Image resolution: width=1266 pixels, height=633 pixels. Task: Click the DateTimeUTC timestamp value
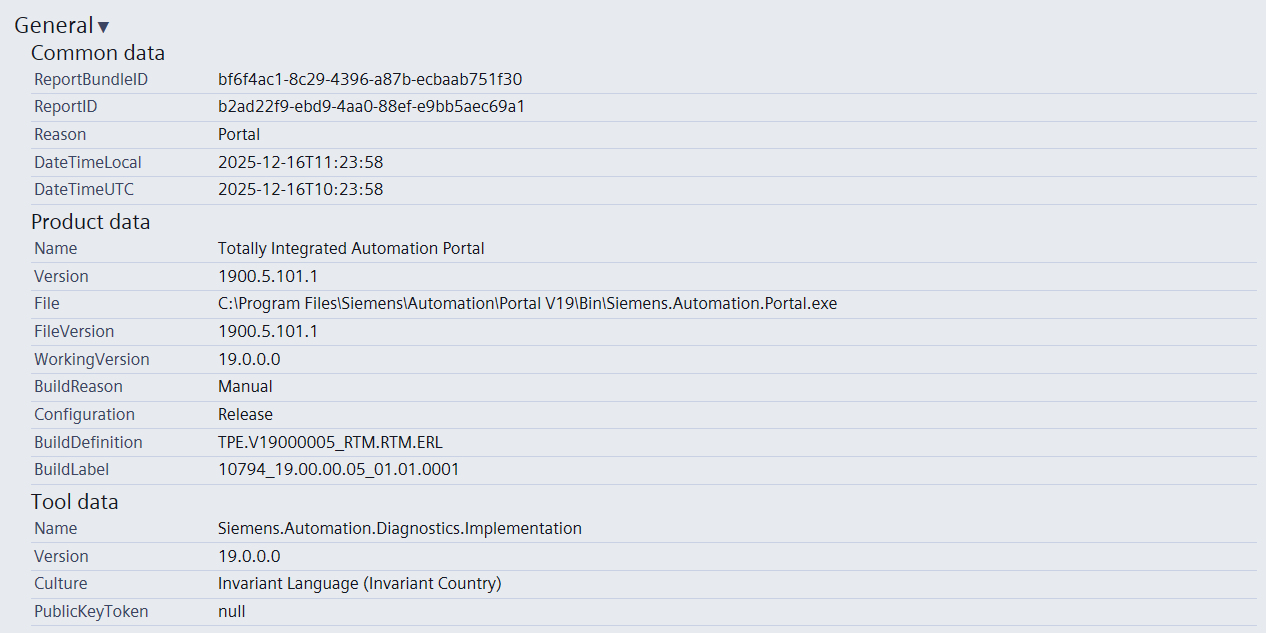300,190
